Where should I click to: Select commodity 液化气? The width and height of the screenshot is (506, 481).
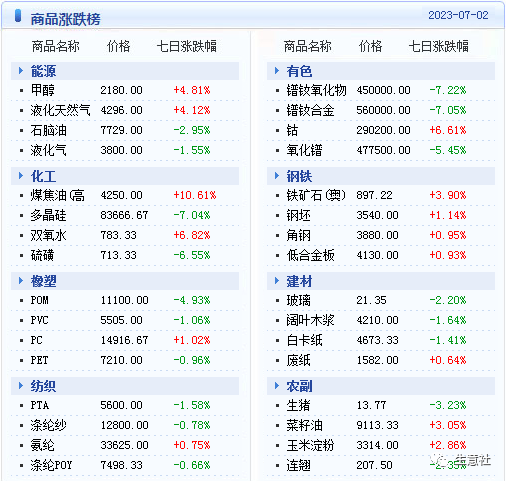[48, 150]
